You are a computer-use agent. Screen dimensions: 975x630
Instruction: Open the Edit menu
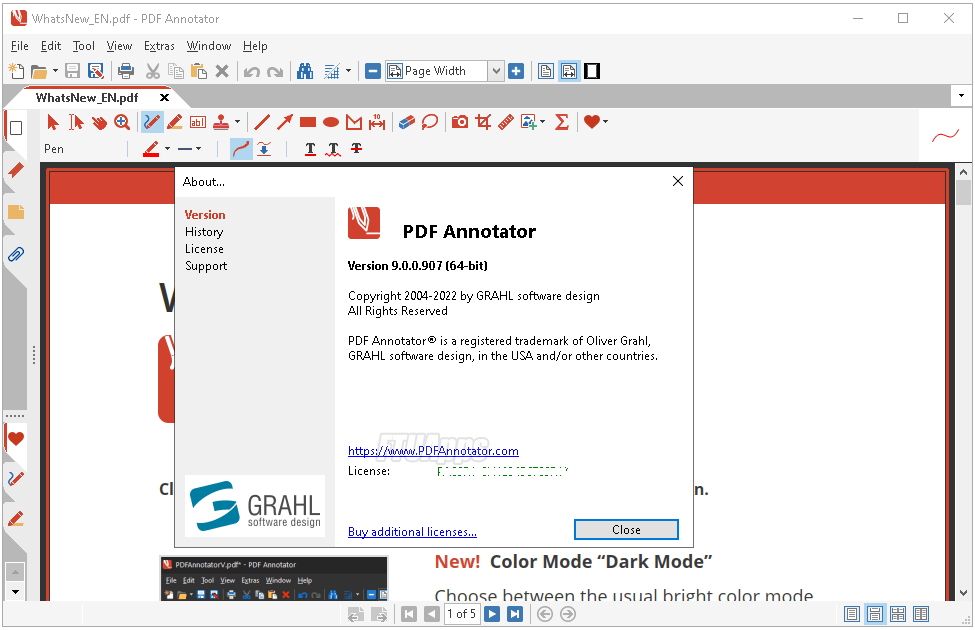click(x=51, y=46)
